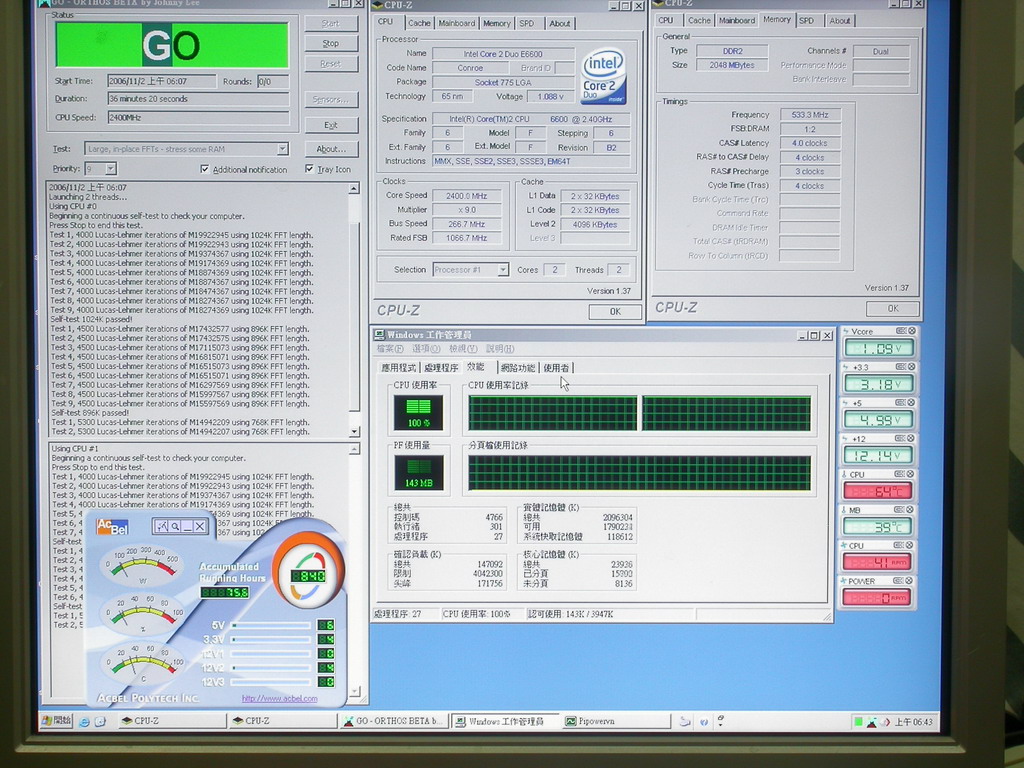Open the www.acbel.com link
Image resolution: width=1024 pixels, height=768 pixels.
pos(280,698)
